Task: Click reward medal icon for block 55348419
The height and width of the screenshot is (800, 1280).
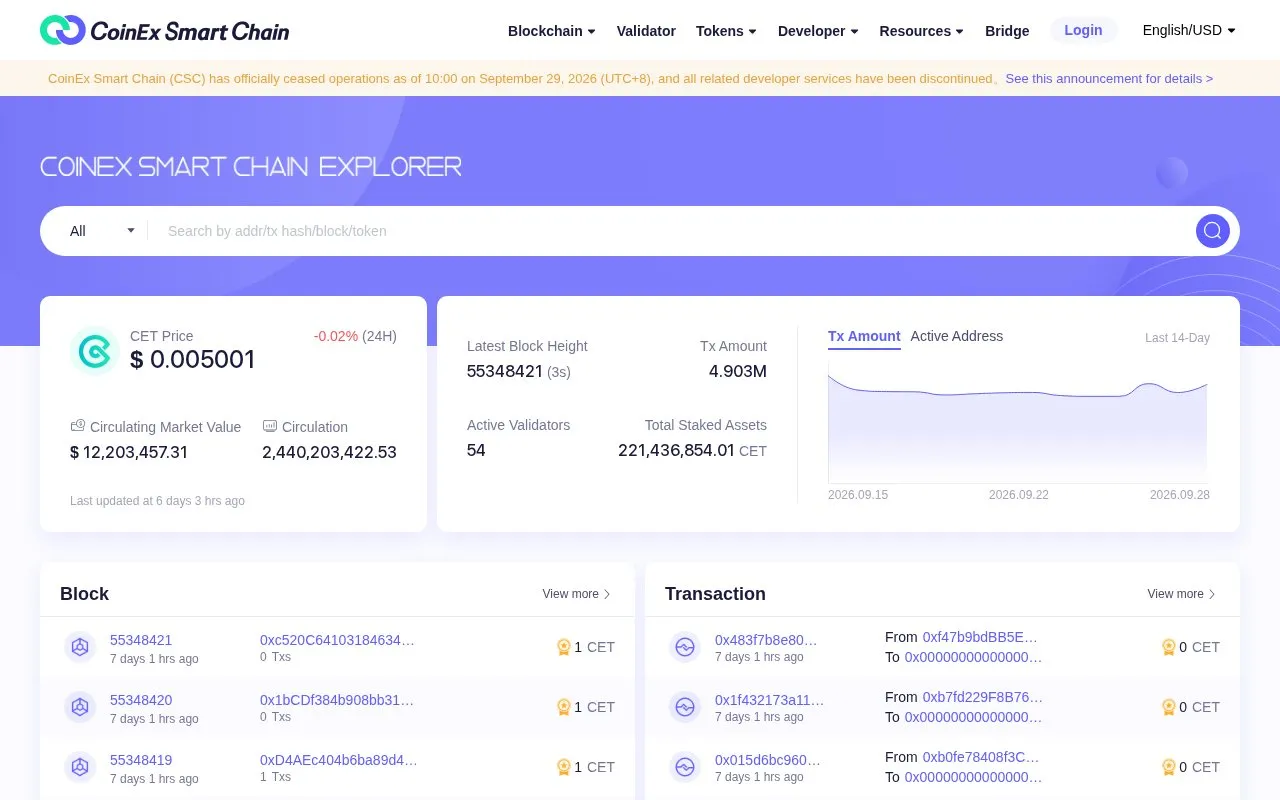Action: [563, 767]
